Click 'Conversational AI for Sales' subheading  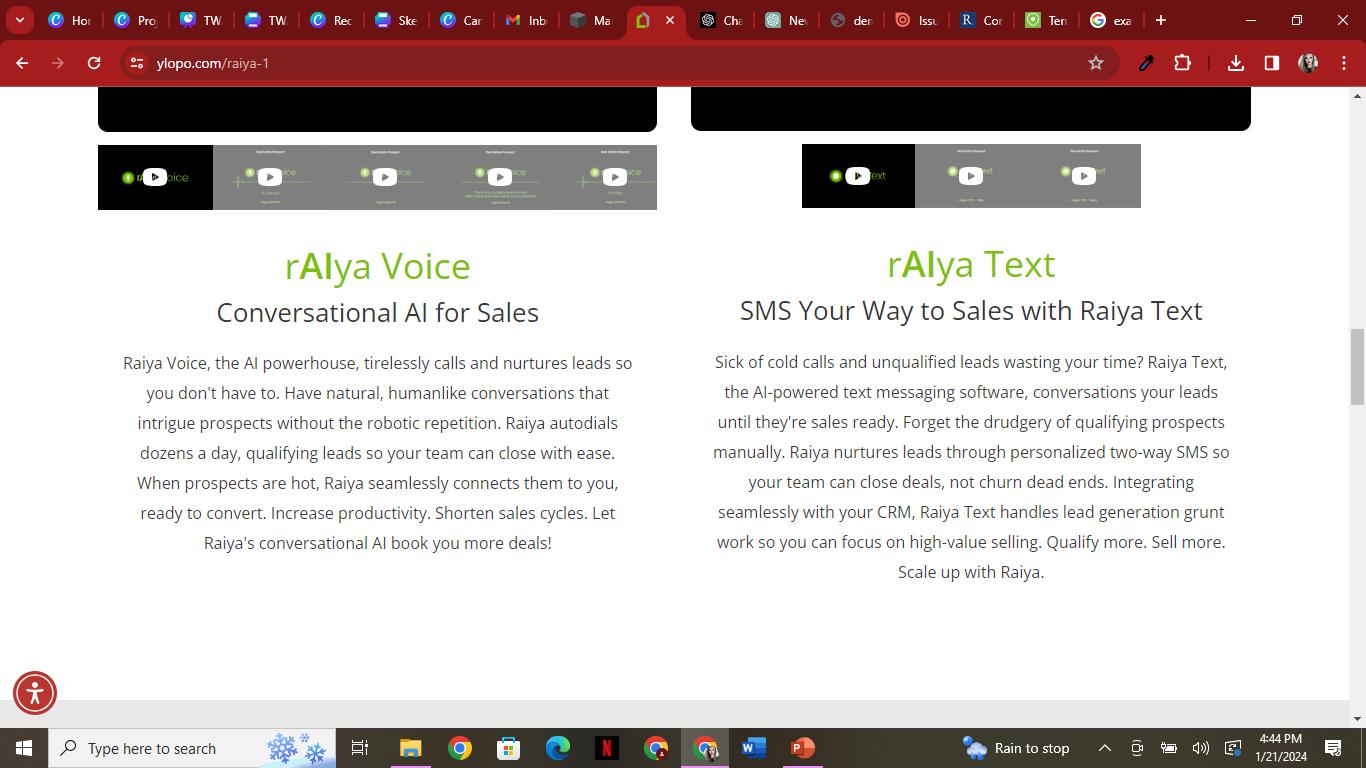[378, 312]
